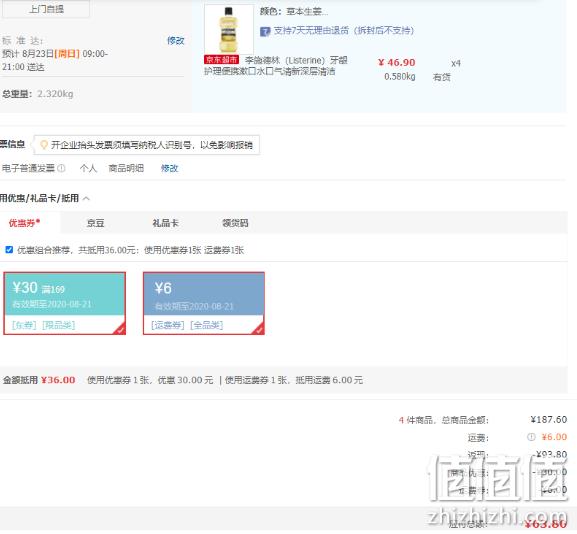Switch to the 京豆 tab

(95, 223)
